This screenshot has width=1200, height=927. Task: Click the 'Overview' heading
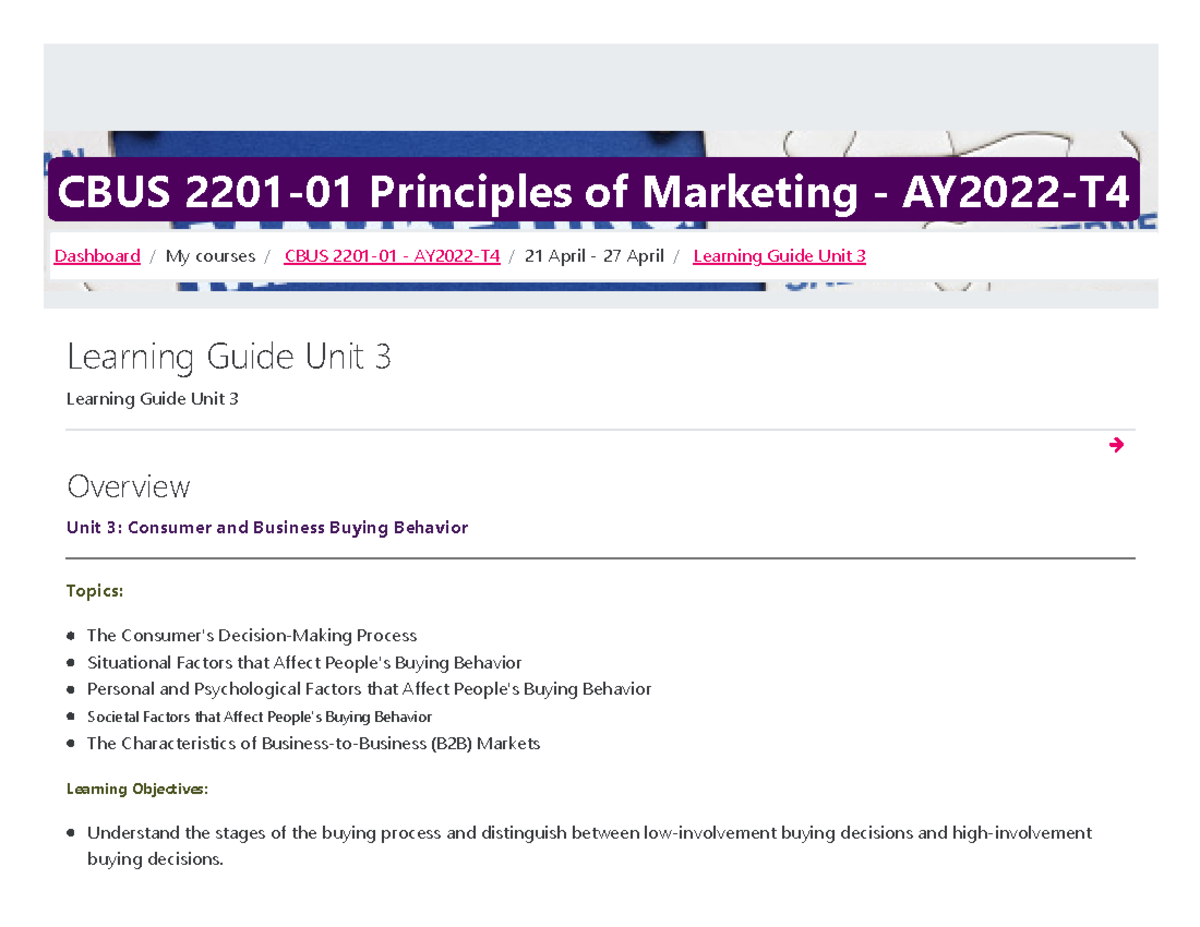pos(128,487)
